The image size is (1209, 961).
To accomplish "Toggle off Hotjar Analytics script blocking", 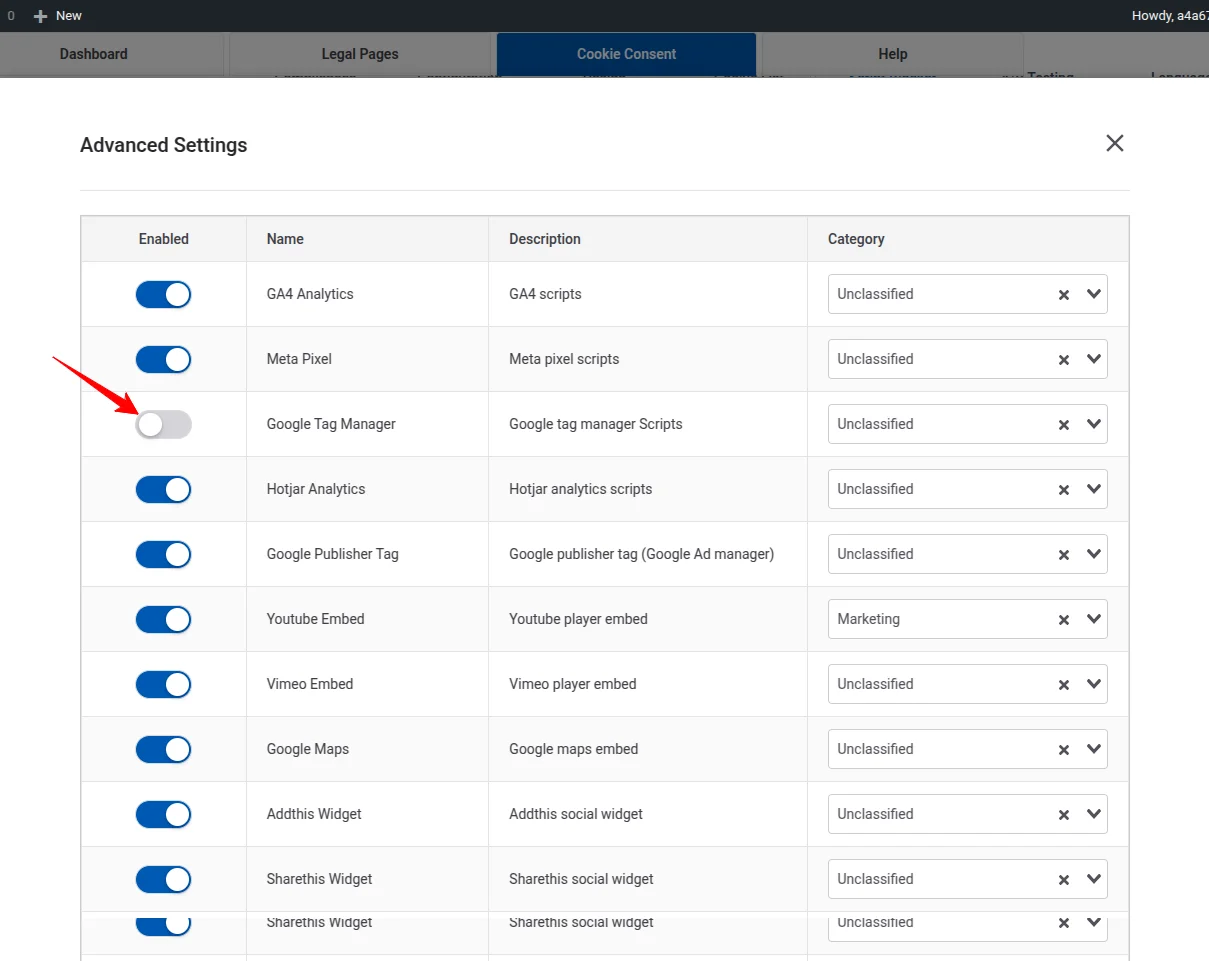I will tap(163, 489).
